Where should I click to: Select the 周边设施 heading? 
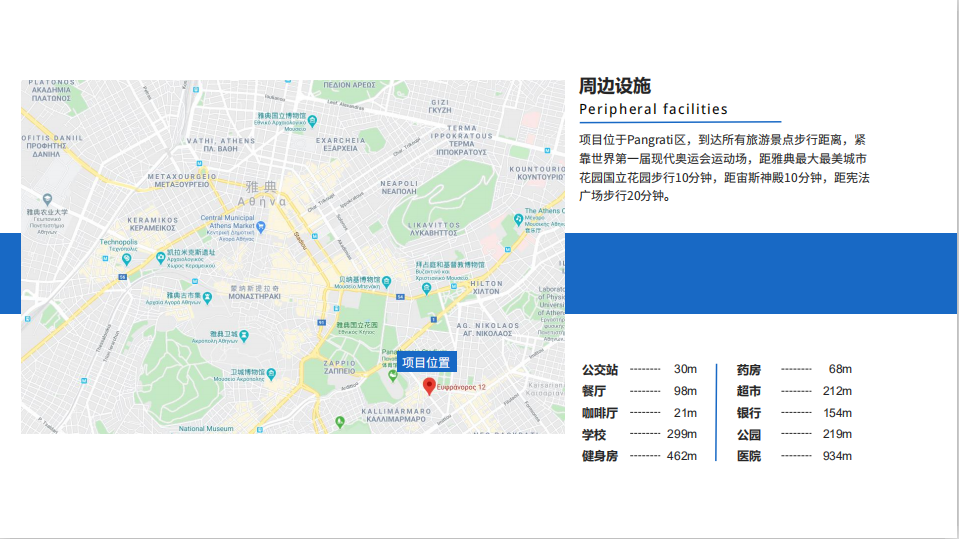(x=615, y=86)
